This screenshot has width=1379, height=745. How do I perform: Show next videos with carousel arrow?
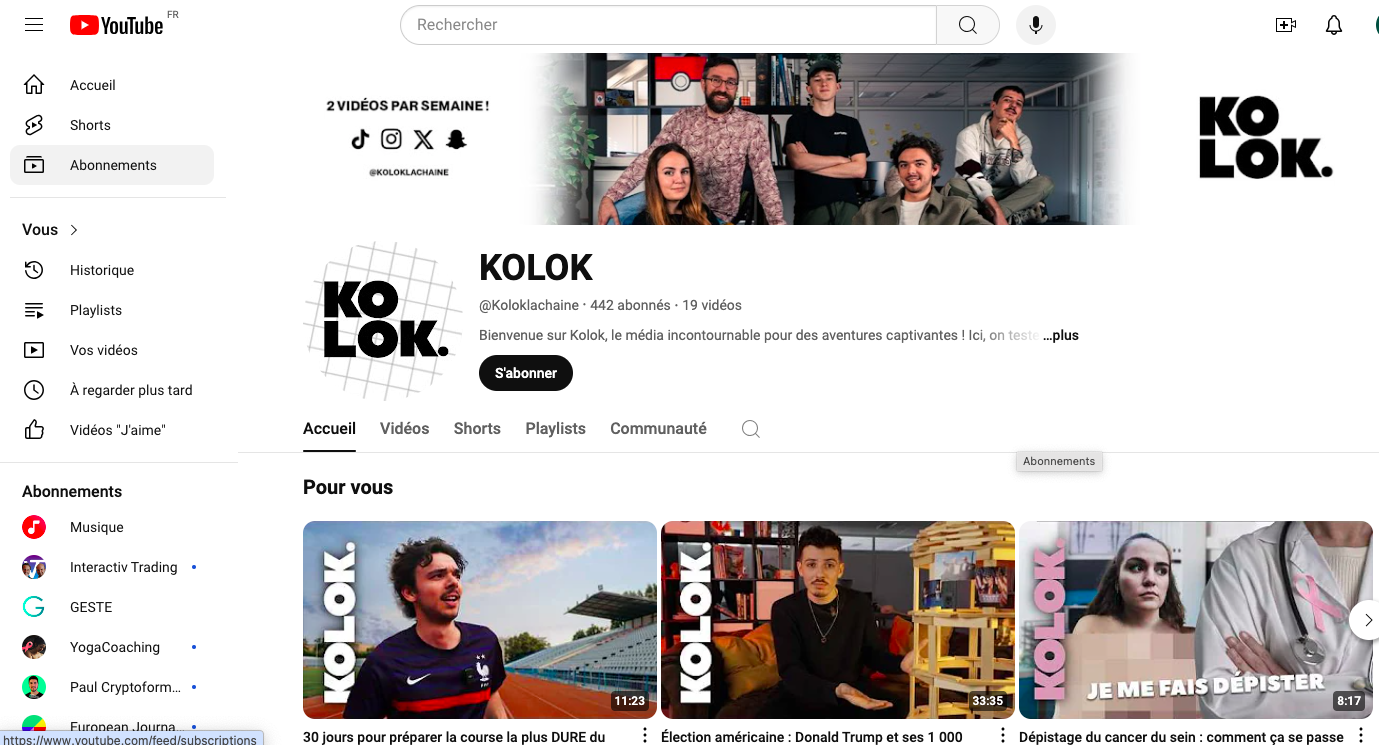[x=1364, y=620]
